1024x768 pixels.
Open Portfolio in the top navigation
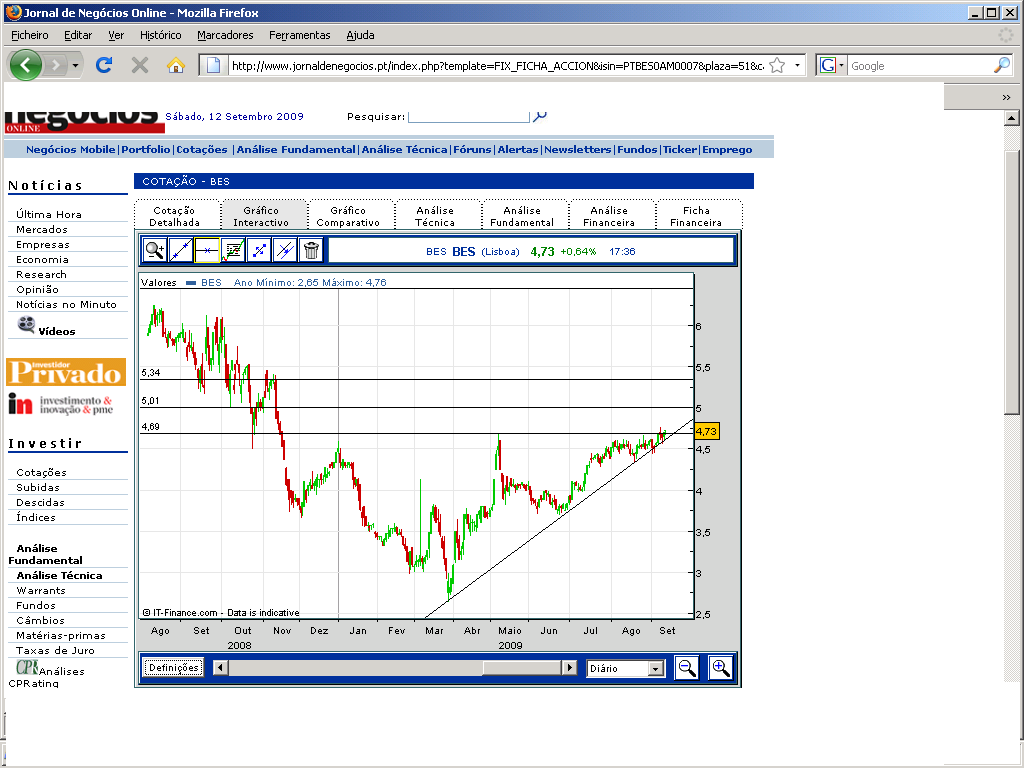pos(146,150)
